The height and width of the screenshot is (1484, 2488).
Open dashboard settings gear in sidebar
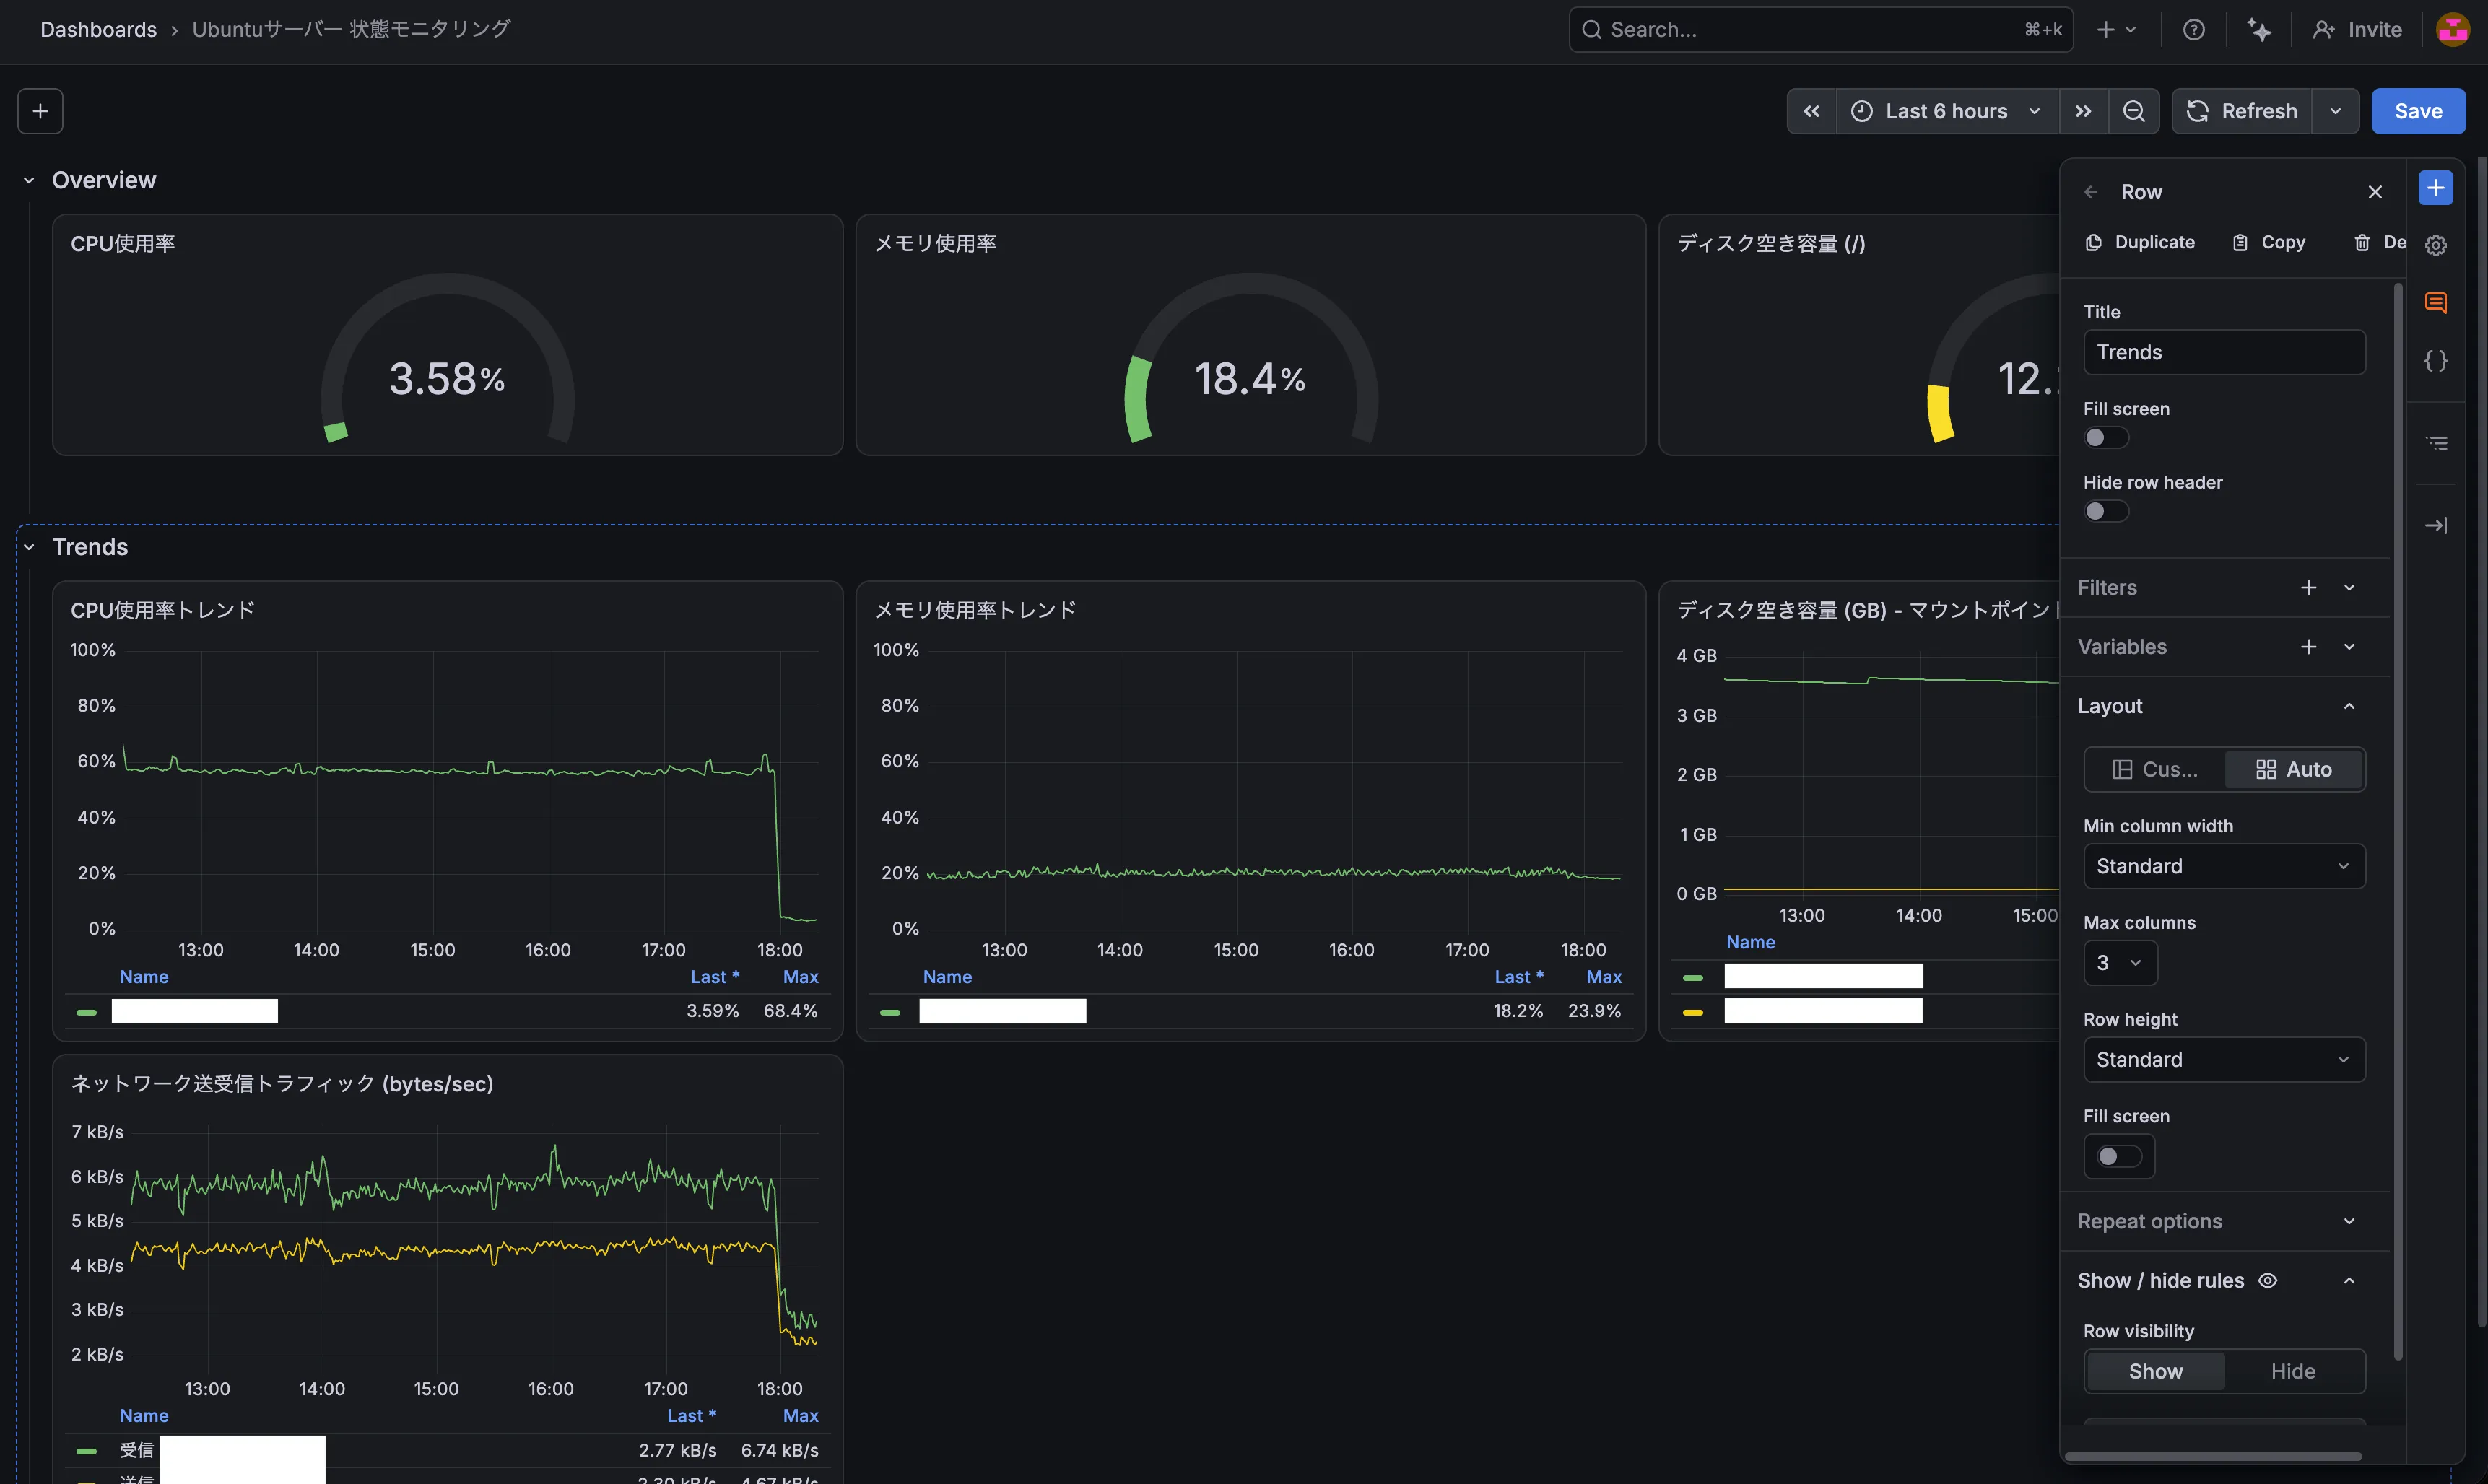click(2436, 245)
